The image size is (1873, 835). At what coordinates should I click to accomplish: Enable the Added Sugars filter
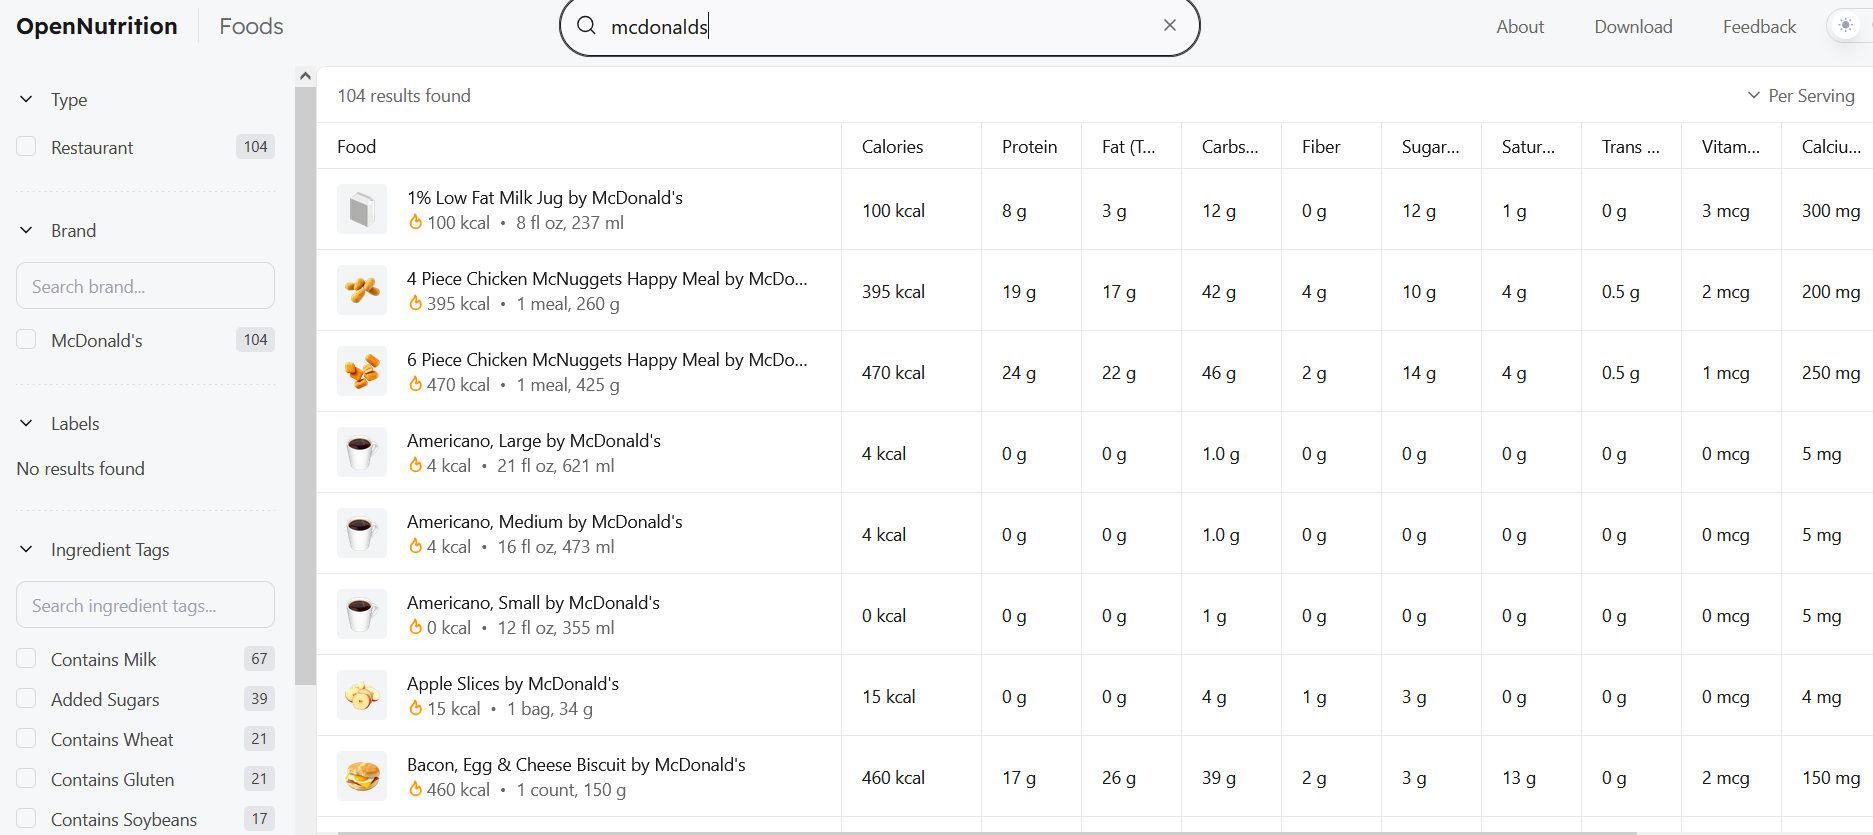tap(27, 699)
